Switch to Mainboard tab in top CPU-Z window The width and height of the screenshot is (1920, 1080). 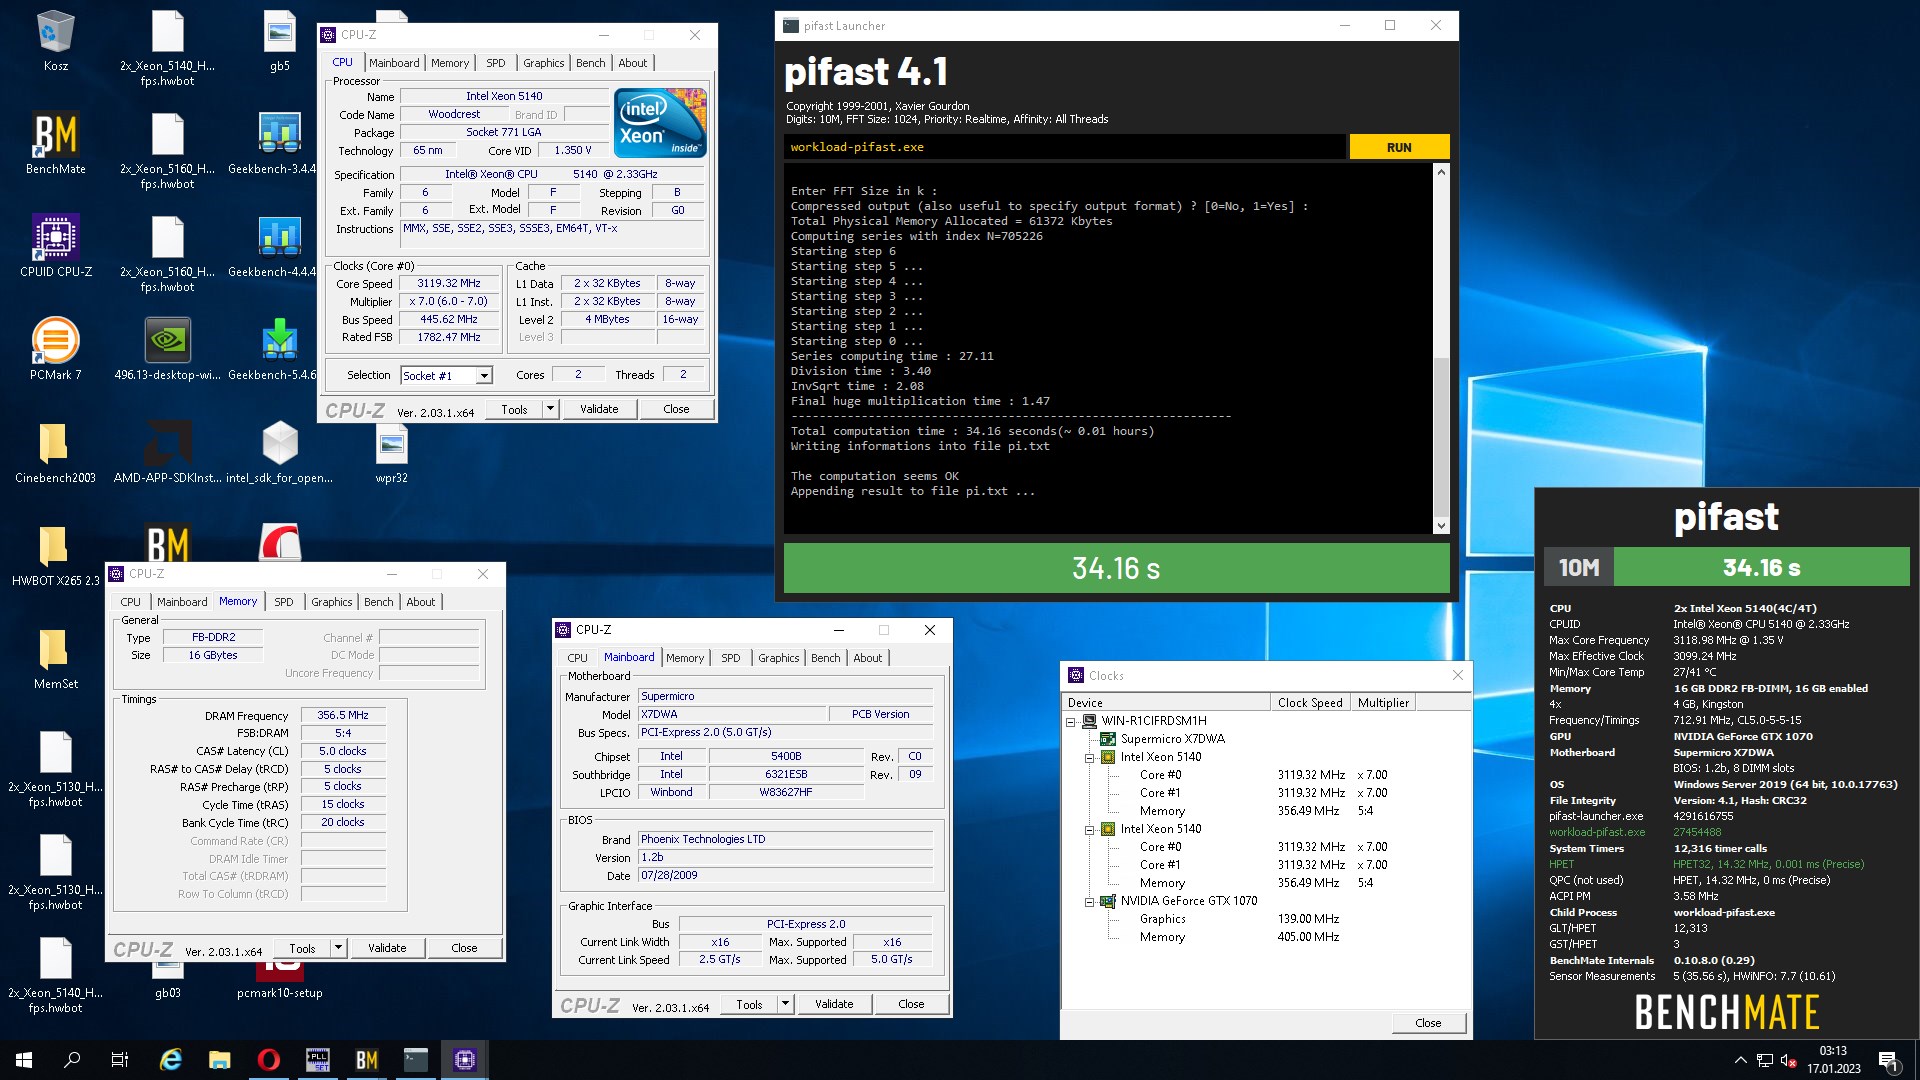[394, 63]
